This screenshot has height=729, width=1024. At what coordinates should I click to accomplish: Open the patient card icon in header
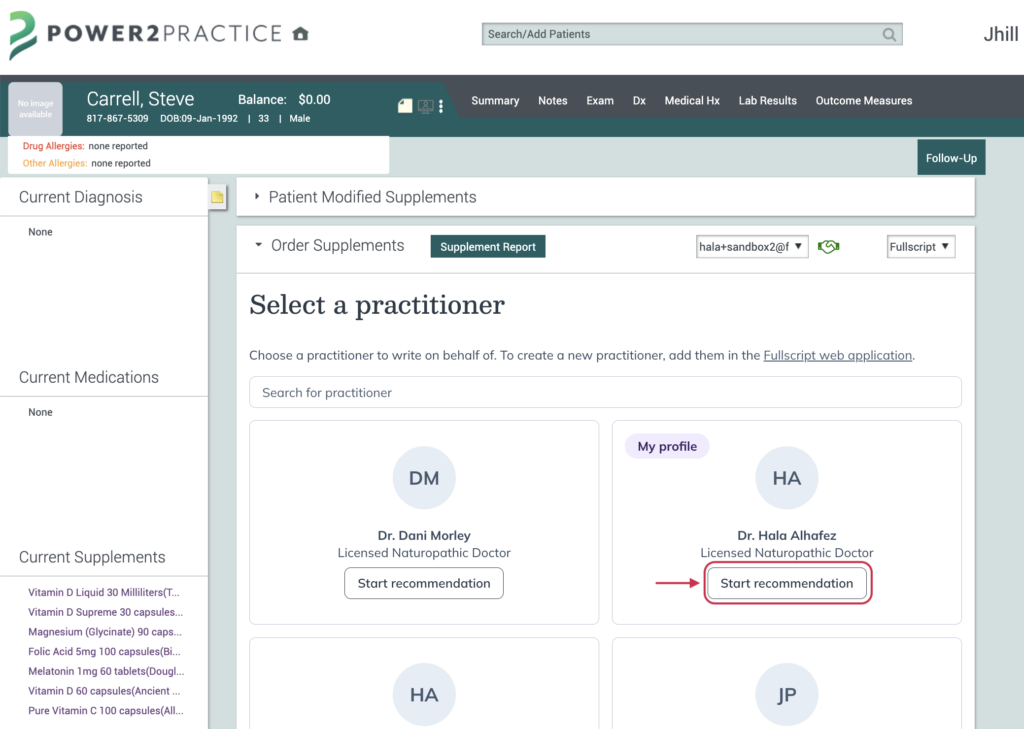coord(405,106)
